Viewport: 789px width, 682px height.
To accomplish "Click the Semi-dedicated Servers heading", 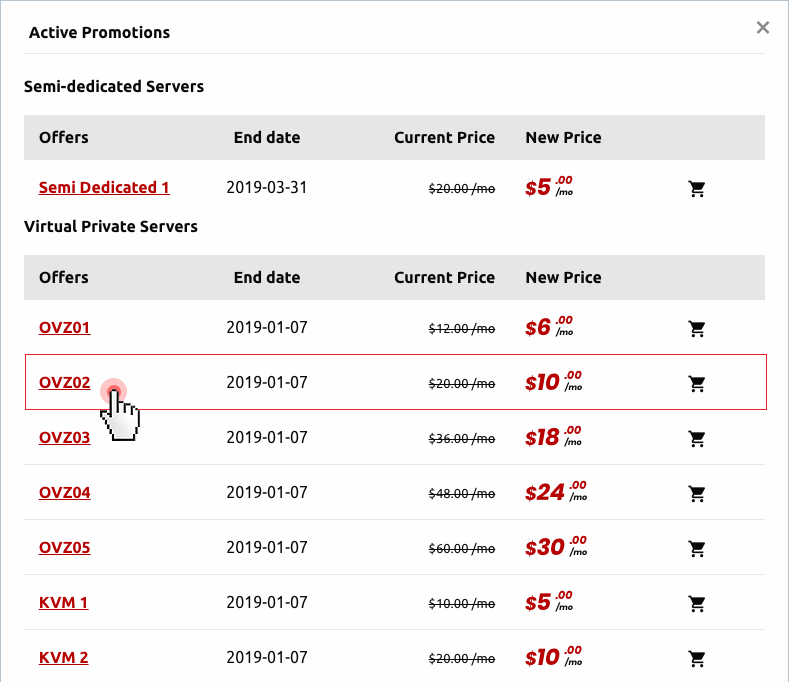I will (114, 86).
